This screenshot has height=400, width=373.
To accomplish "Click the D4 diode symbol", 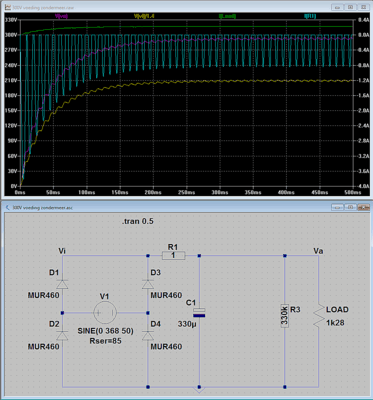I will (148, 335).
